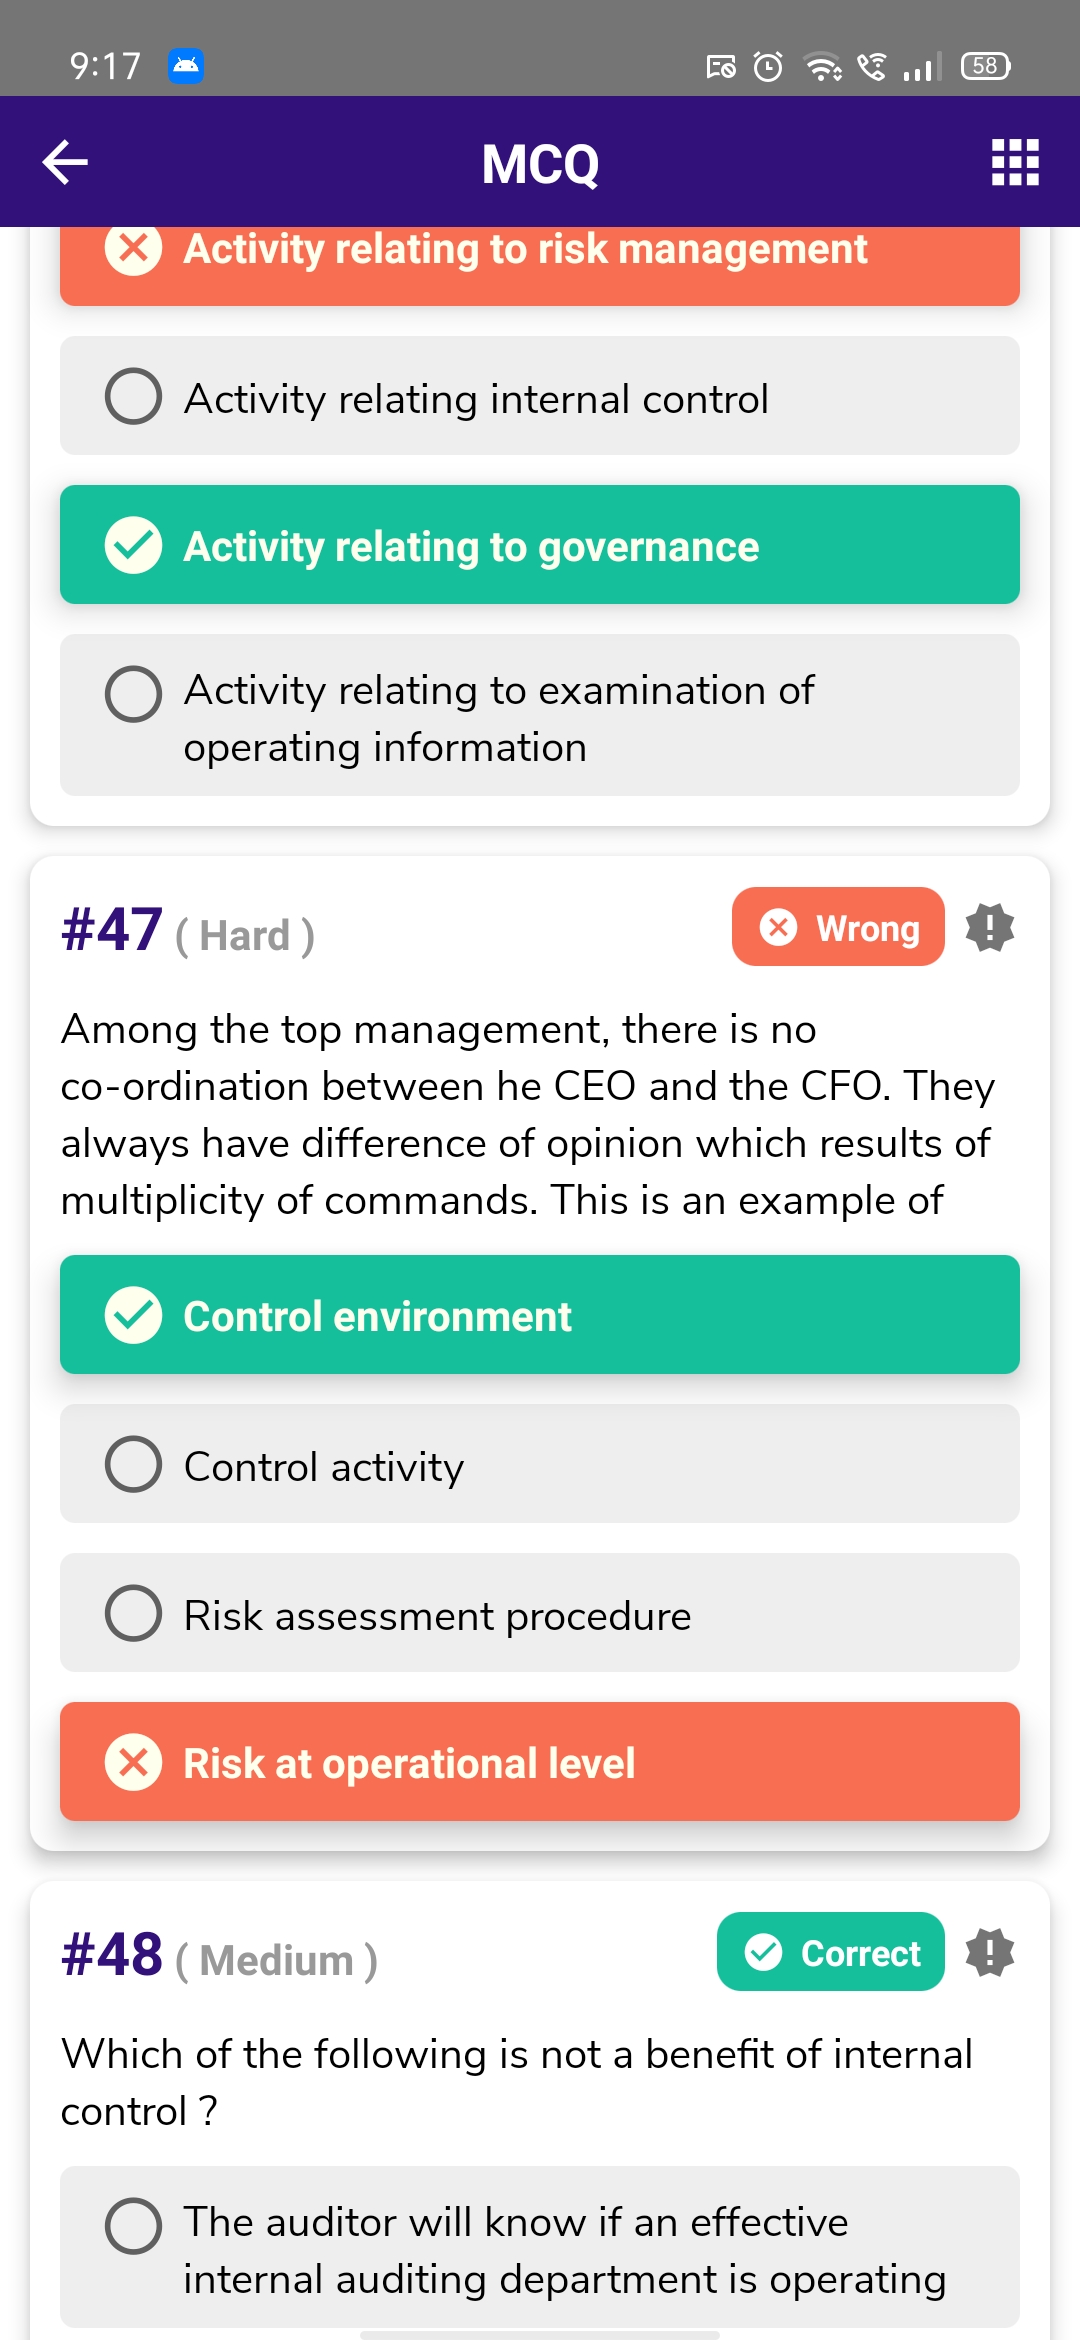
Task: Select 'Activity relating to examination of operating information'
Action: 540,716
